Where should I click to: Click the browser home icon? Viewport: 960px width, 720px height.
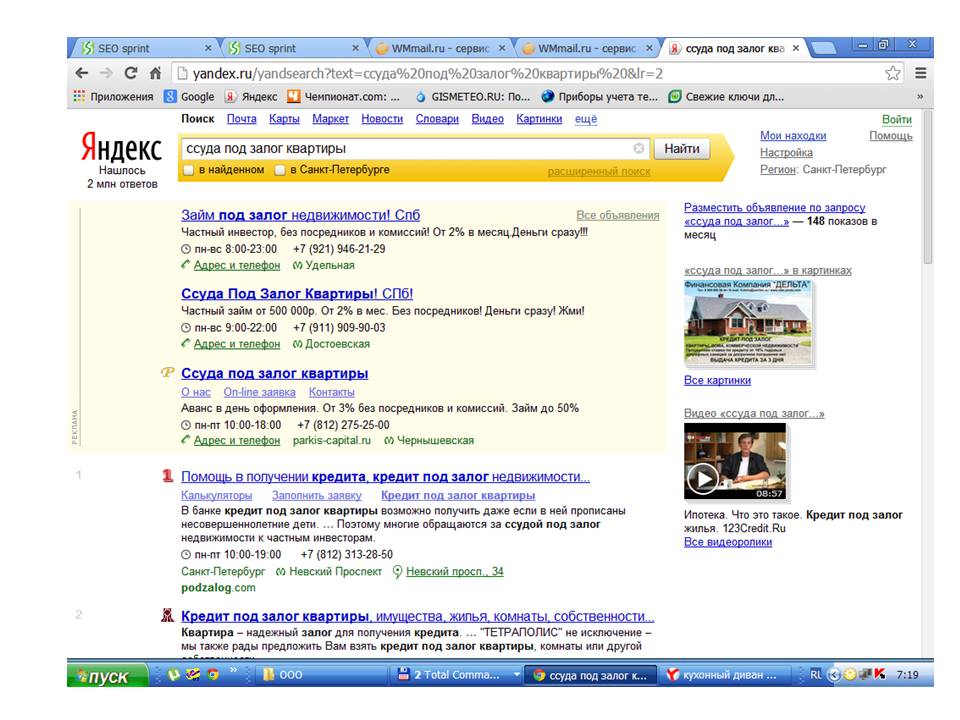click(x=155, y=73)
